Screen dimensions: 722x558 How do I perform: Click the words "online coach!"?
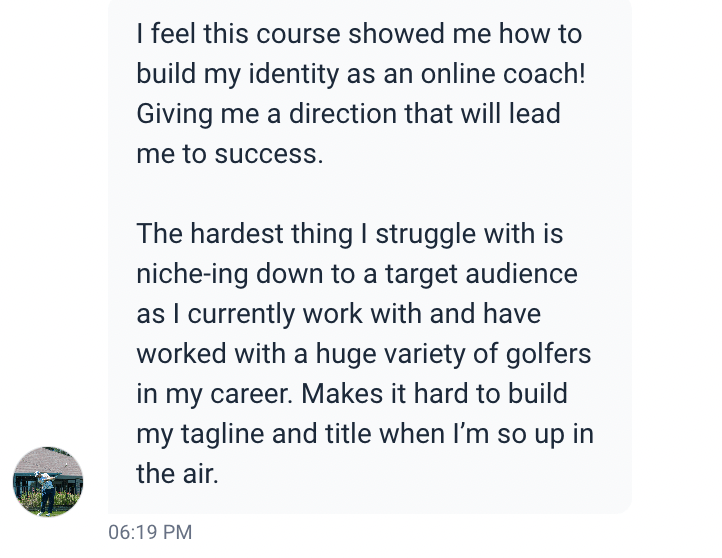(503, 74)
